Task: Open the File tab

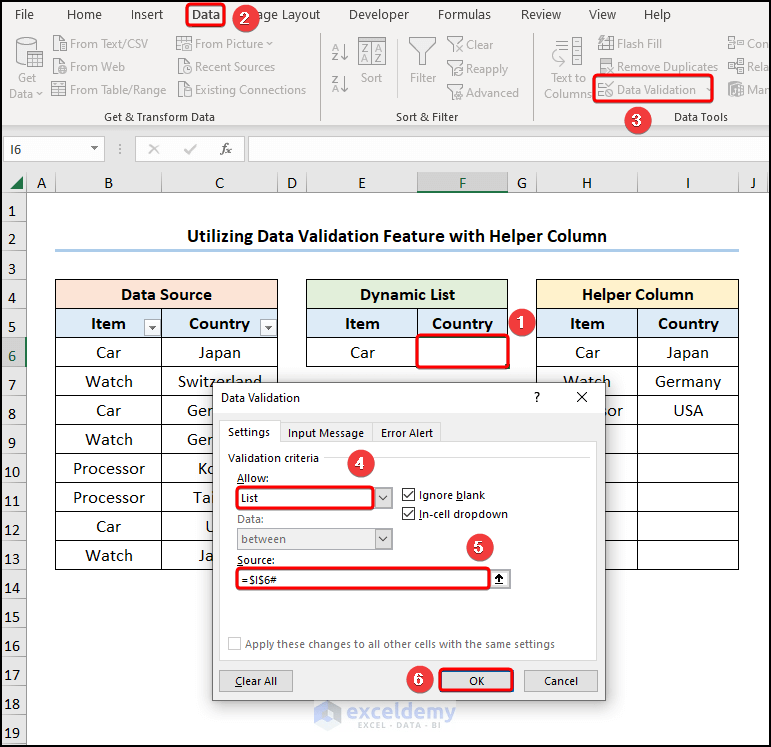Action: pyautogui.click(x=24, y=15)
